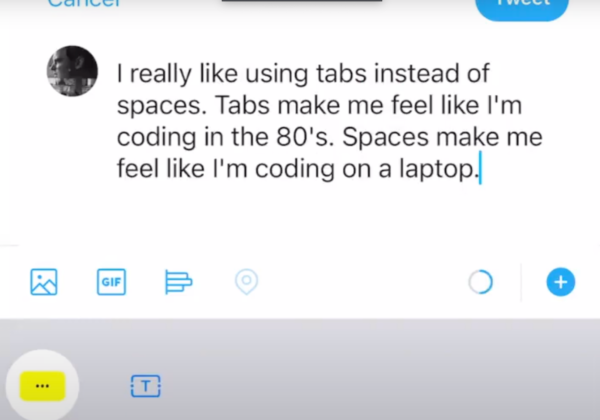Open the GIF picker
600x420 pixels.
click(x=111, y=282)
